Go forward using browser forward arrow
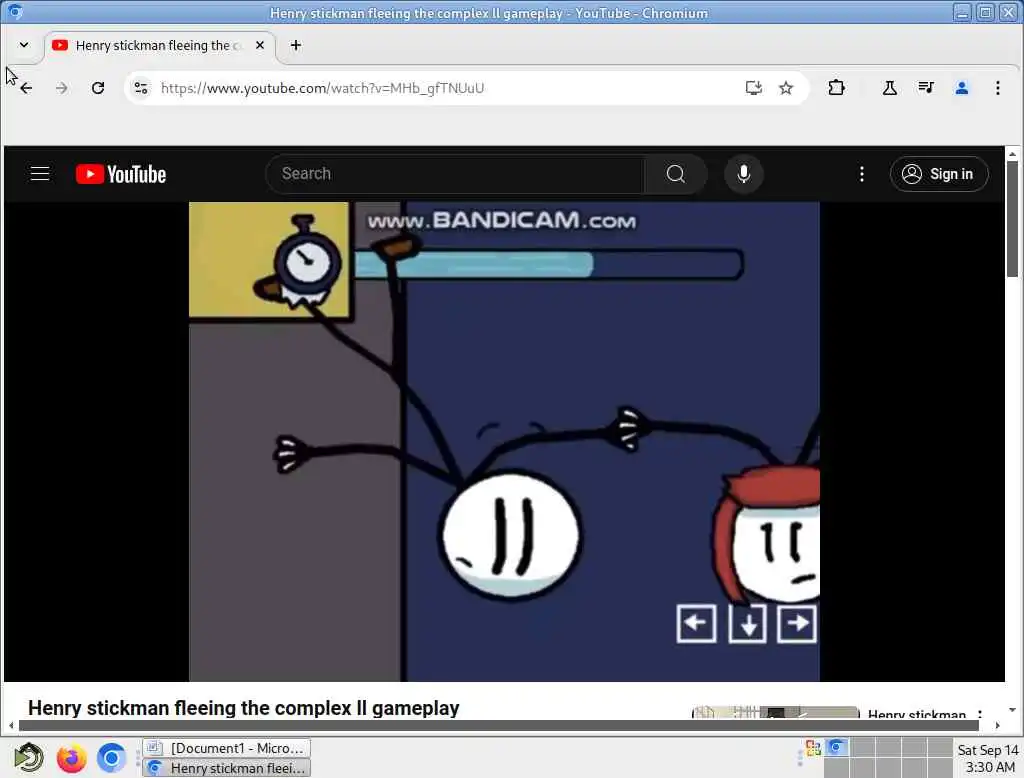1024x778 pixels. coord(62,88)
